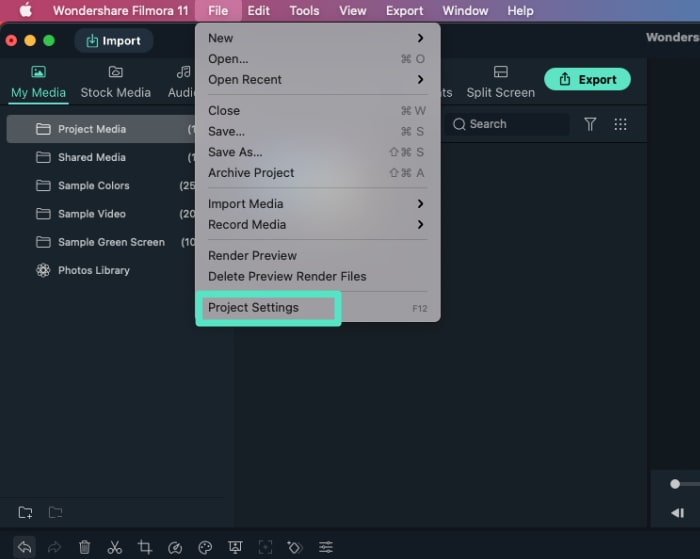Click the previous frame playback button

(677, 513)
